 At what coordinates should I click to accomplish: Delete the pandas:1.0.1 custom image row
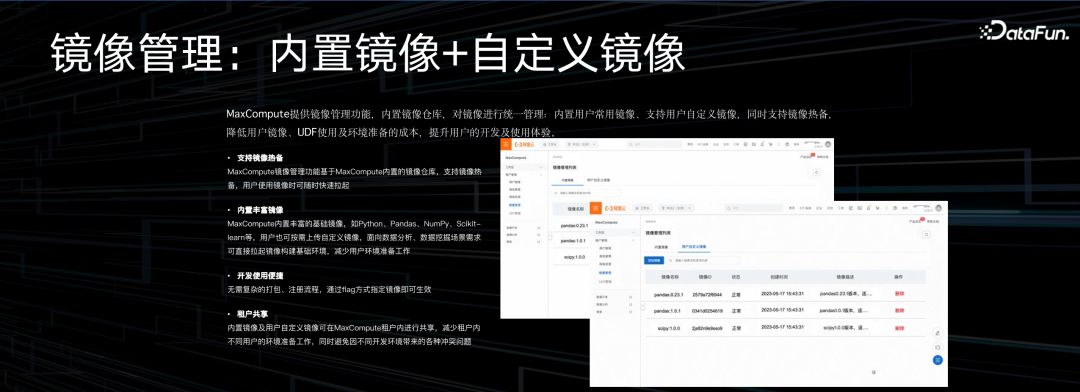pos(899,311)
